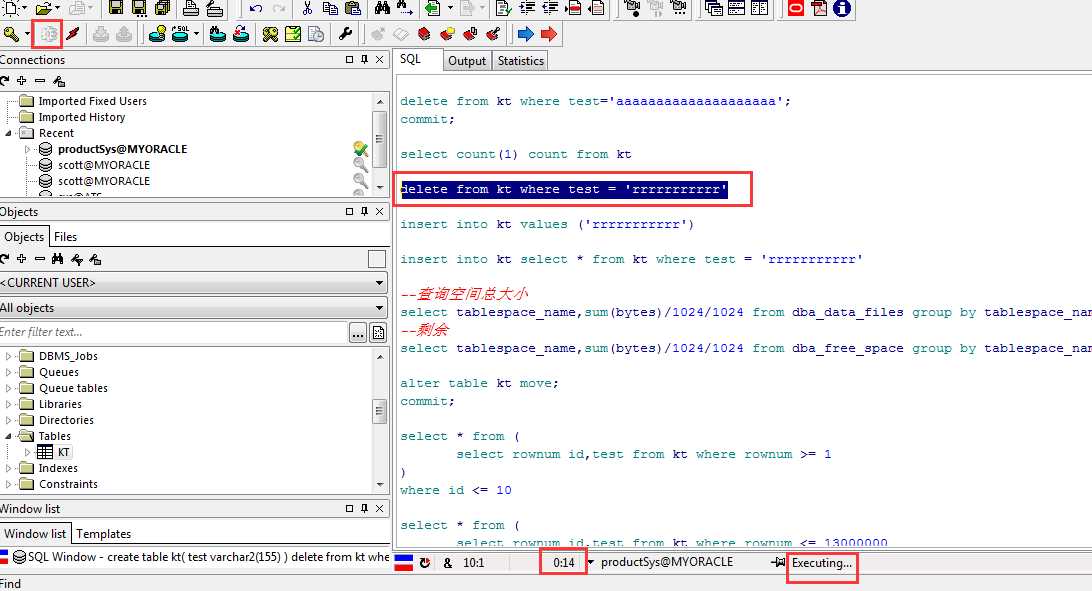This screenshot has width=1092, height=591.
Task: Select the Imported History folder
Action: click(x=81, y=117)
